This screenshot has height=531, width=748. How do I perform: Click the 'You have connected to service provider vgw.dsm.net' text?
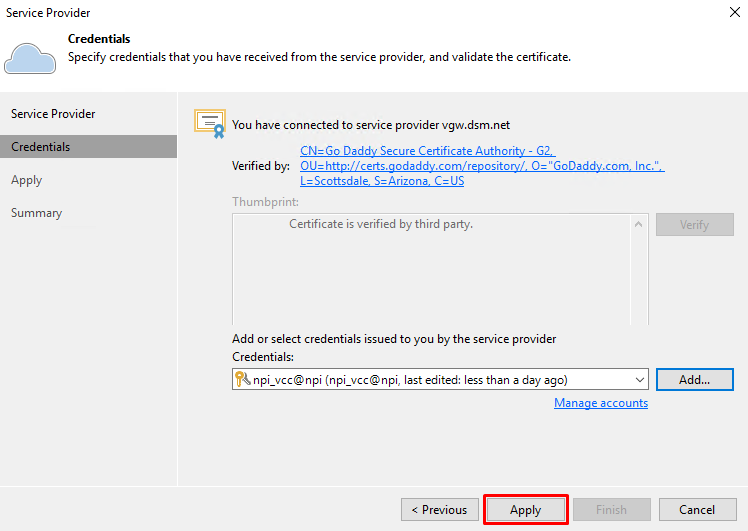(371, 125)
